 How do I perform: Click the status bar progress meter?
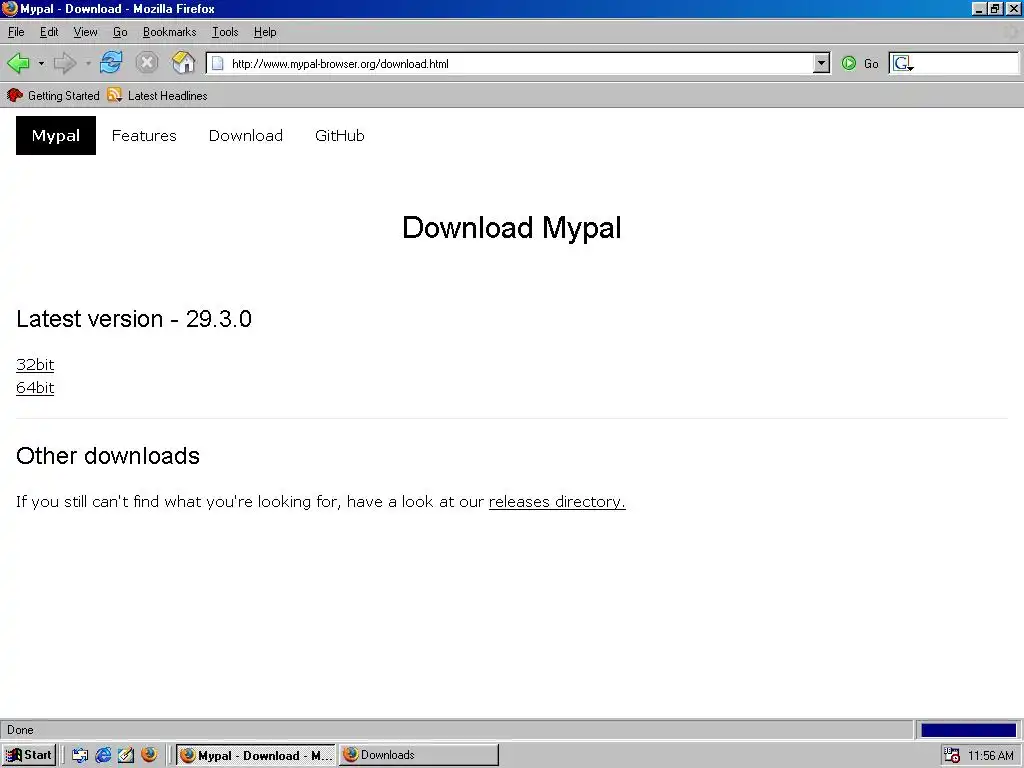[x=968, y=729]
